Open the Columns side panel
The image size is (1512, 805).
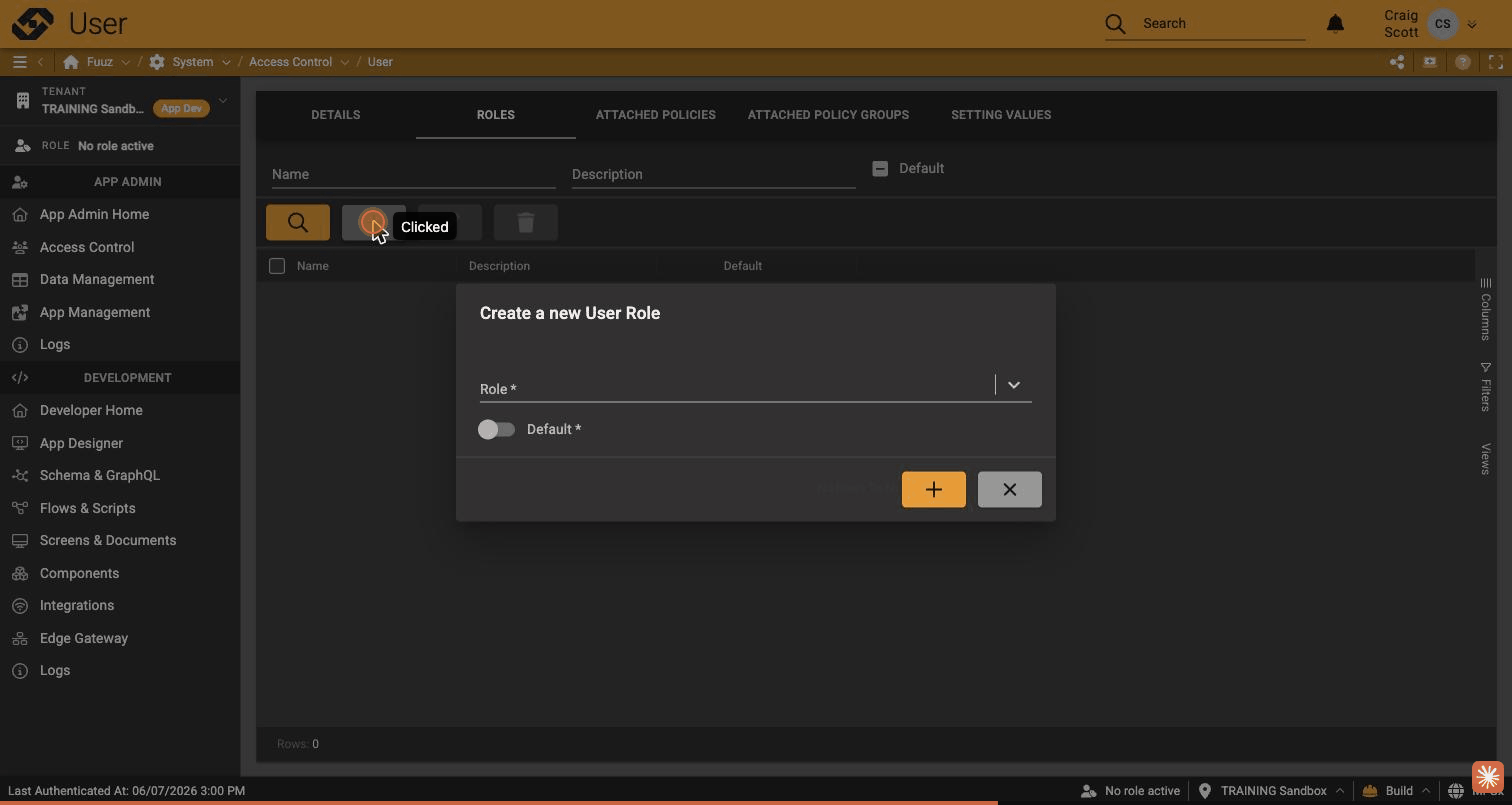[x=1486, y=310]
